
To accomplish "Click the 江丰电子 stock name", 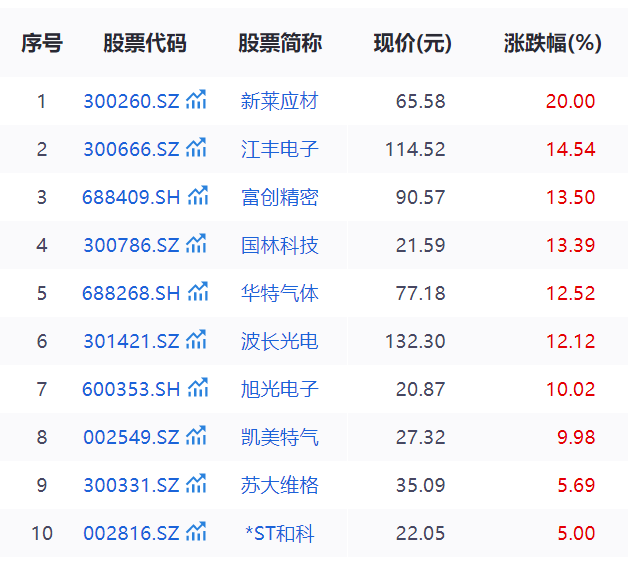I will click(279, 149).
